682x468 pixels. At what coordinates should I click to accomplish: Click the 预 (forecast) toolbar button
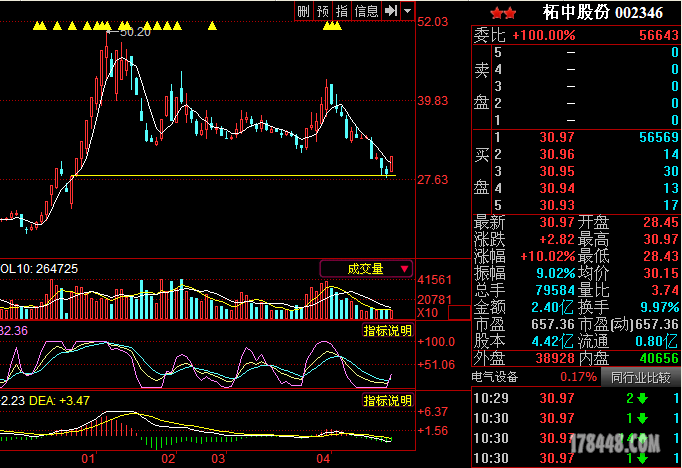click(x=322, y=11)
